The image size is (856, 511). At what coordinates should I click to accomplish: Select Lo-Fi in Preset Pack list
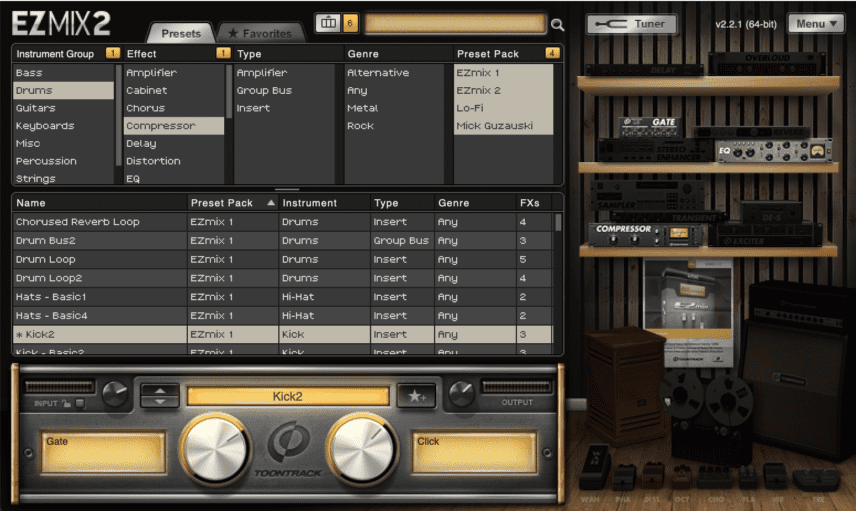tap(503, 108)
